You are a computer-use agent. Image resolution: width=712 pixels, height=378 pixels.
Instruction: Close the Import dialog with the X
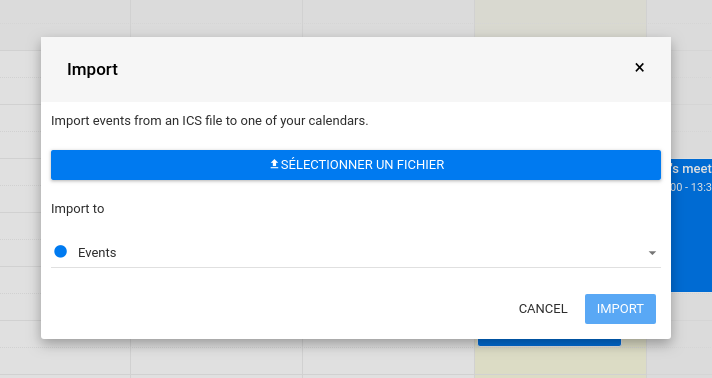639,68
